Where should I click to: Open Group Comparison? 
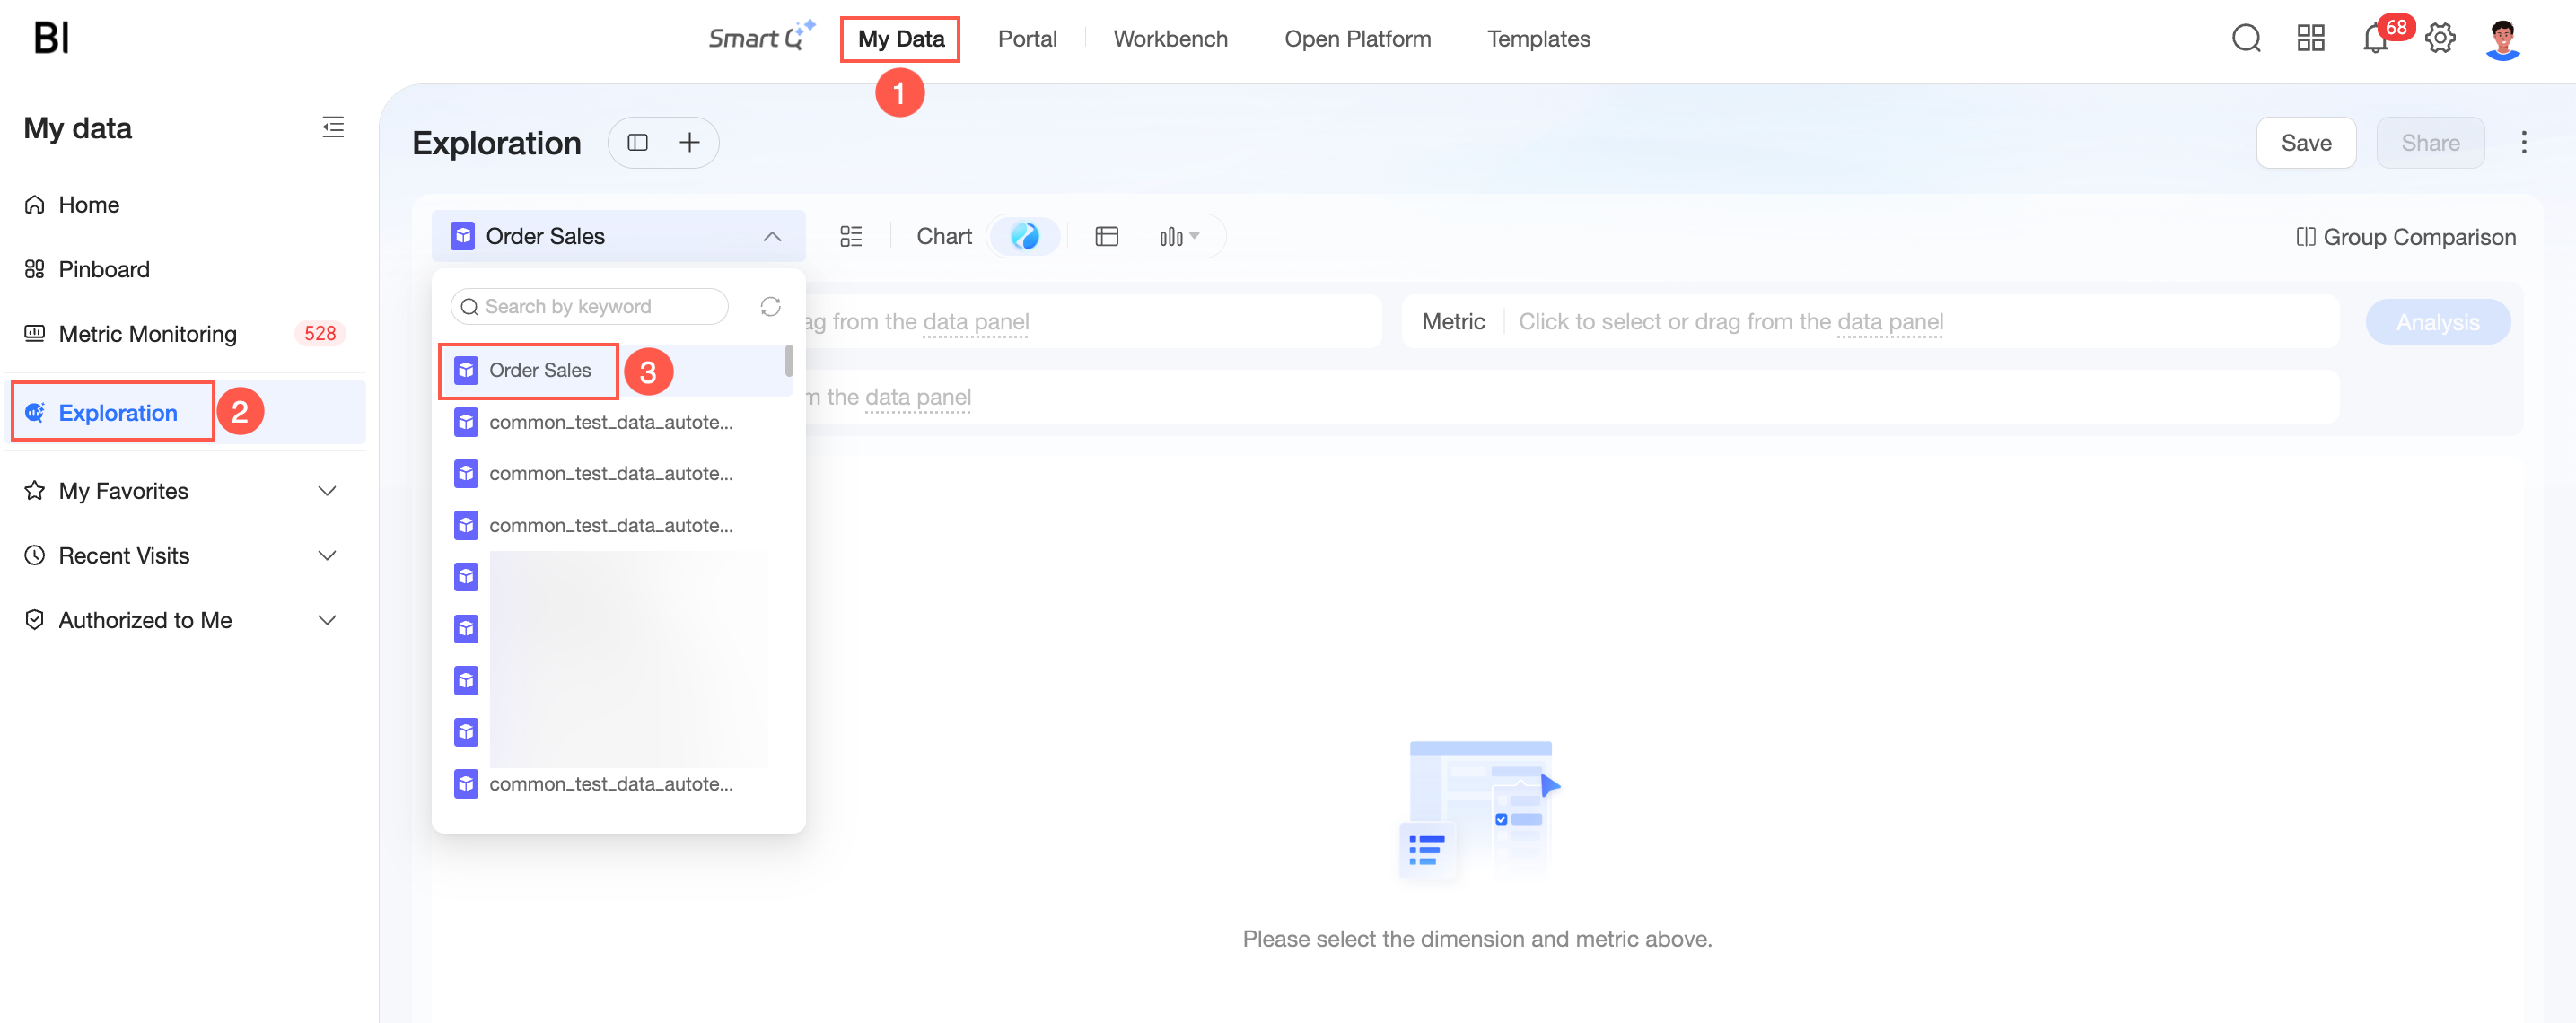point(2405,237)
